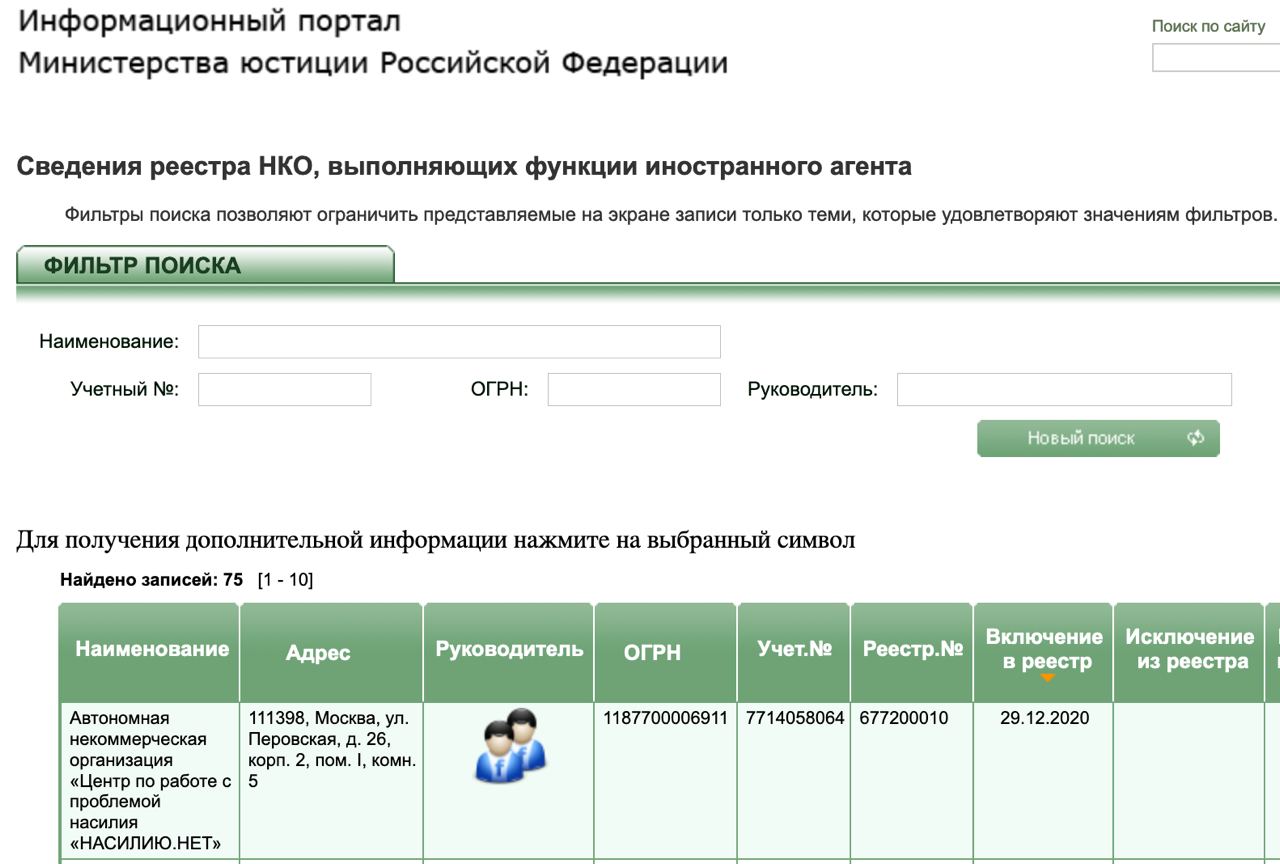Screen dimensions: 1280x864
Task: Click the Учетный №: filter label
Action: (125, 389)
